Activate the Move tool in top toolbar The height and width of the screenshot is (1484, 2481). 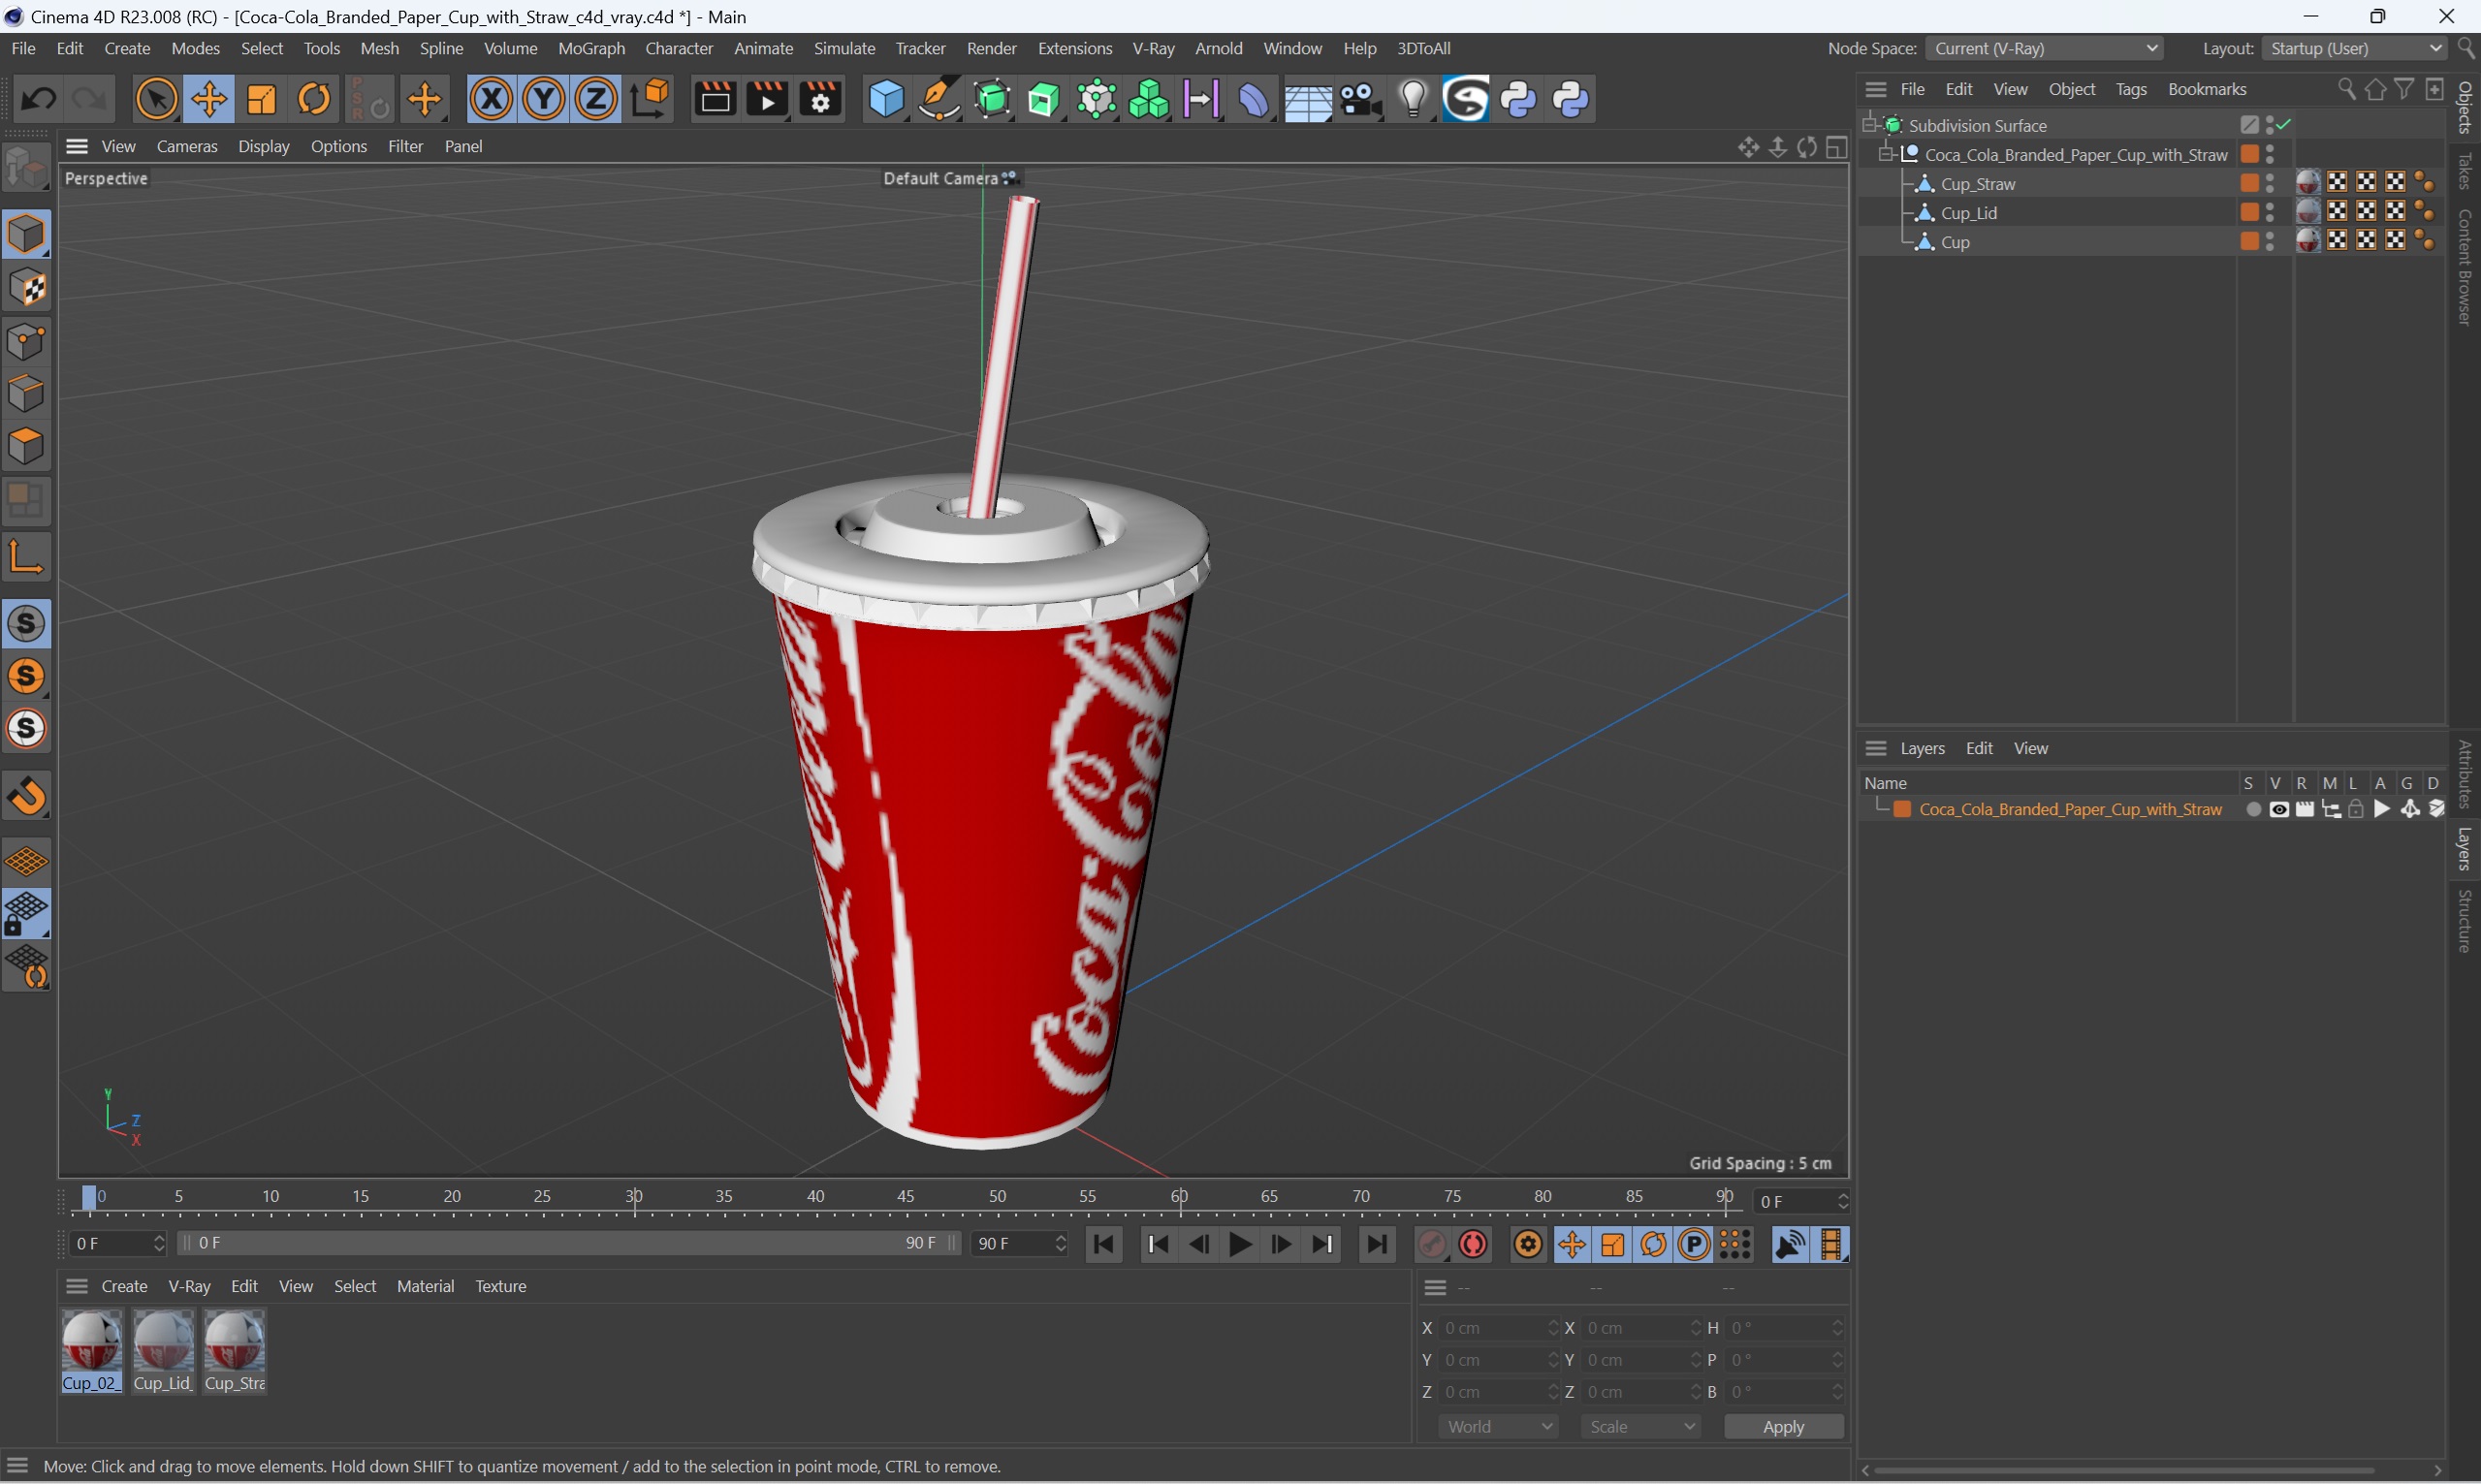tap(209, 99)
